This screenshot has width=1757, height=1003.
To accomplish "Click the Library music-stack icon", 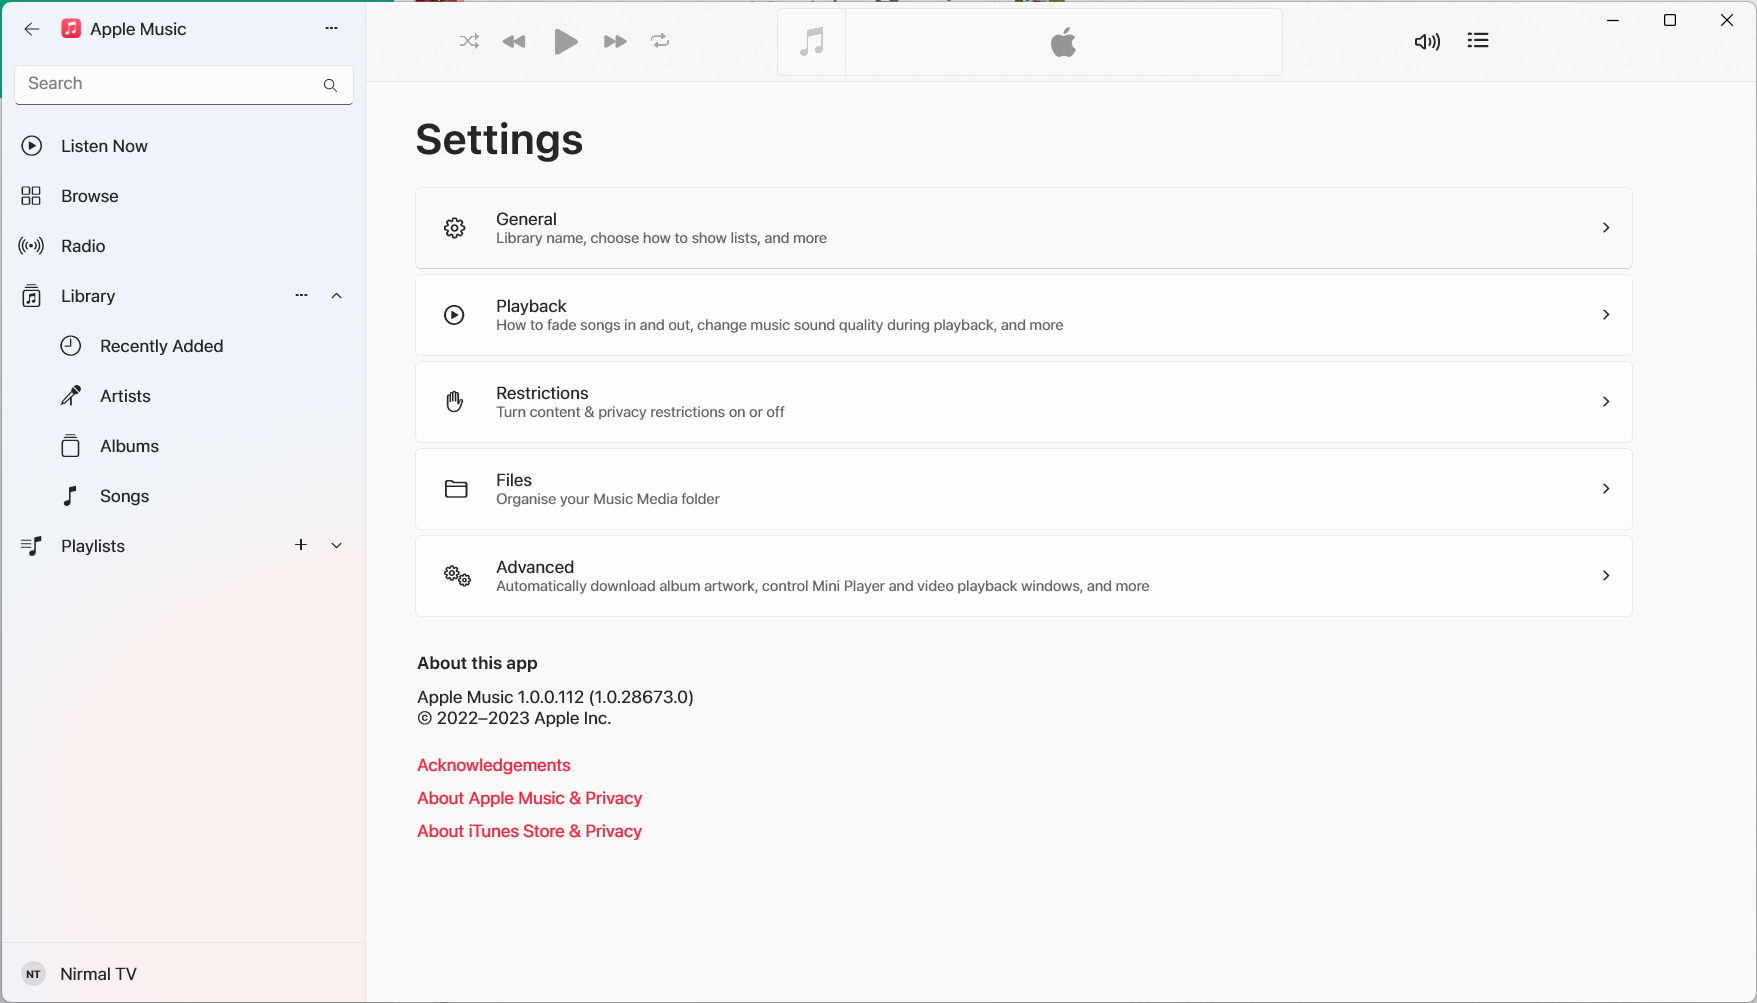I will coord(32,296).
